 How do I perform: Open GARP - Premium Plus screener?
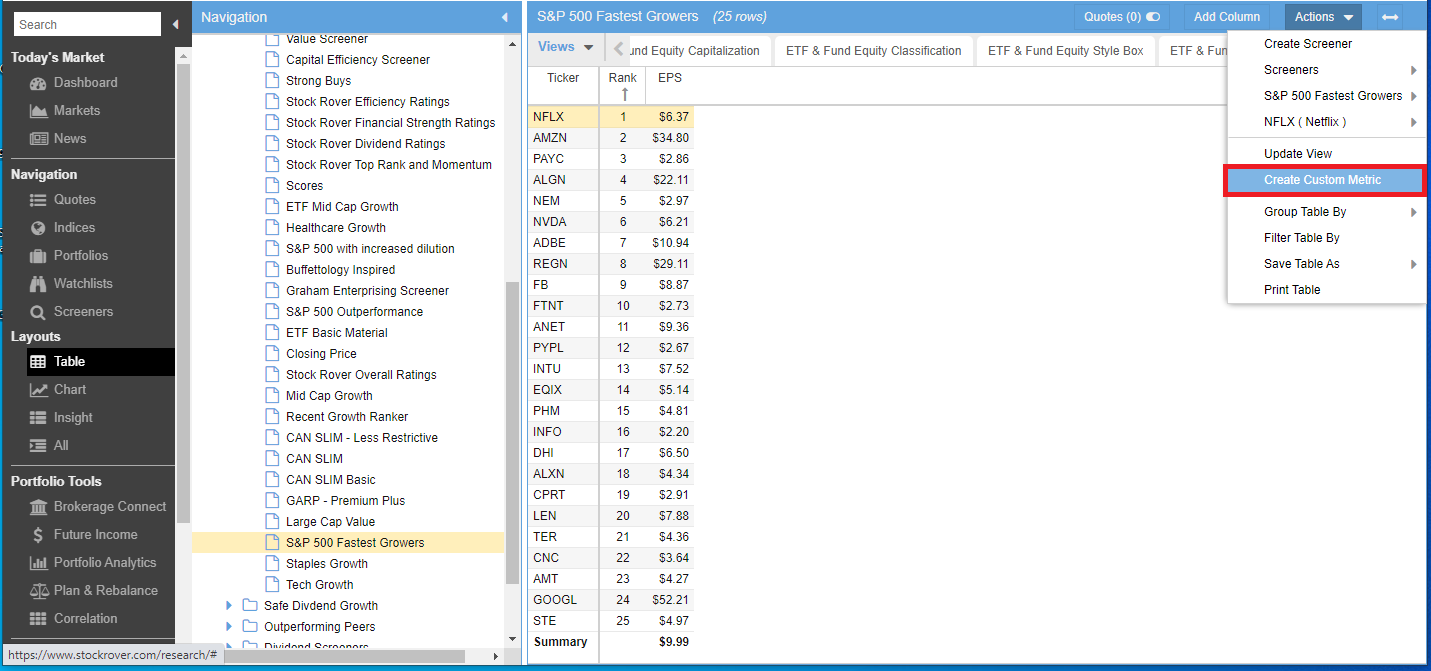coord(345,501)
